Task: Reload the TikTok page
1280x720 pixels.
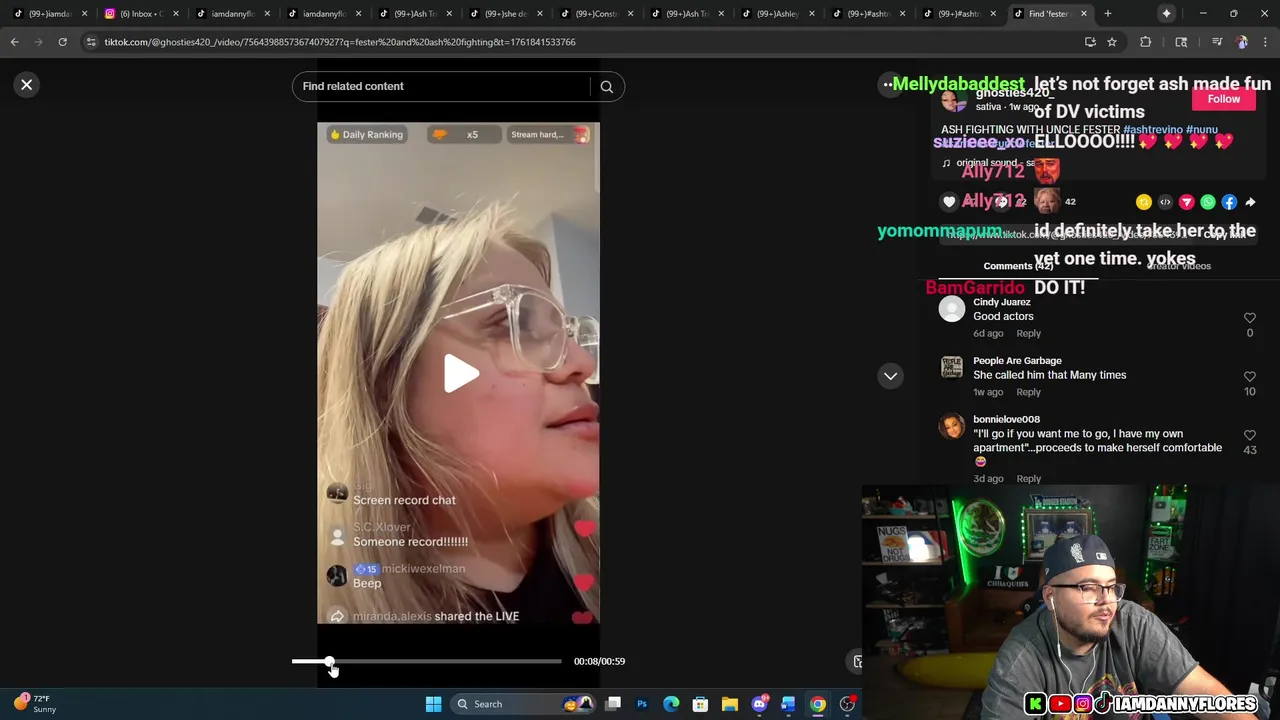Action: [62, 42]
